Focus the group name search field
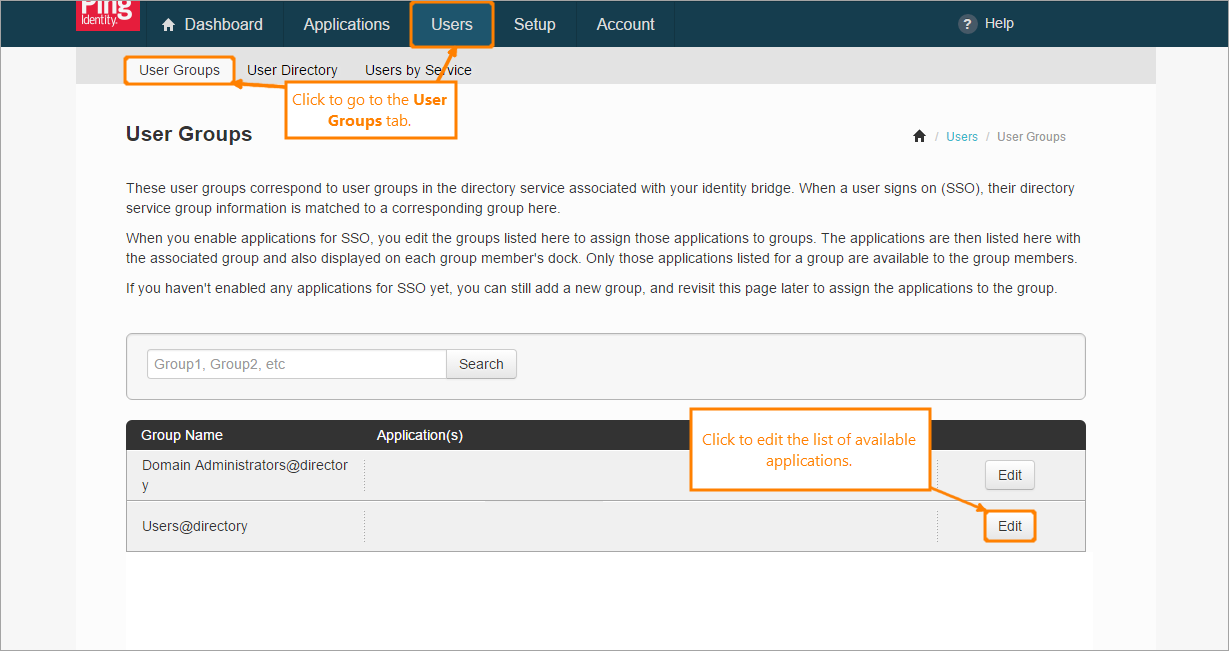This screenshot has height=651, width=1229. [x=296, y=364]
